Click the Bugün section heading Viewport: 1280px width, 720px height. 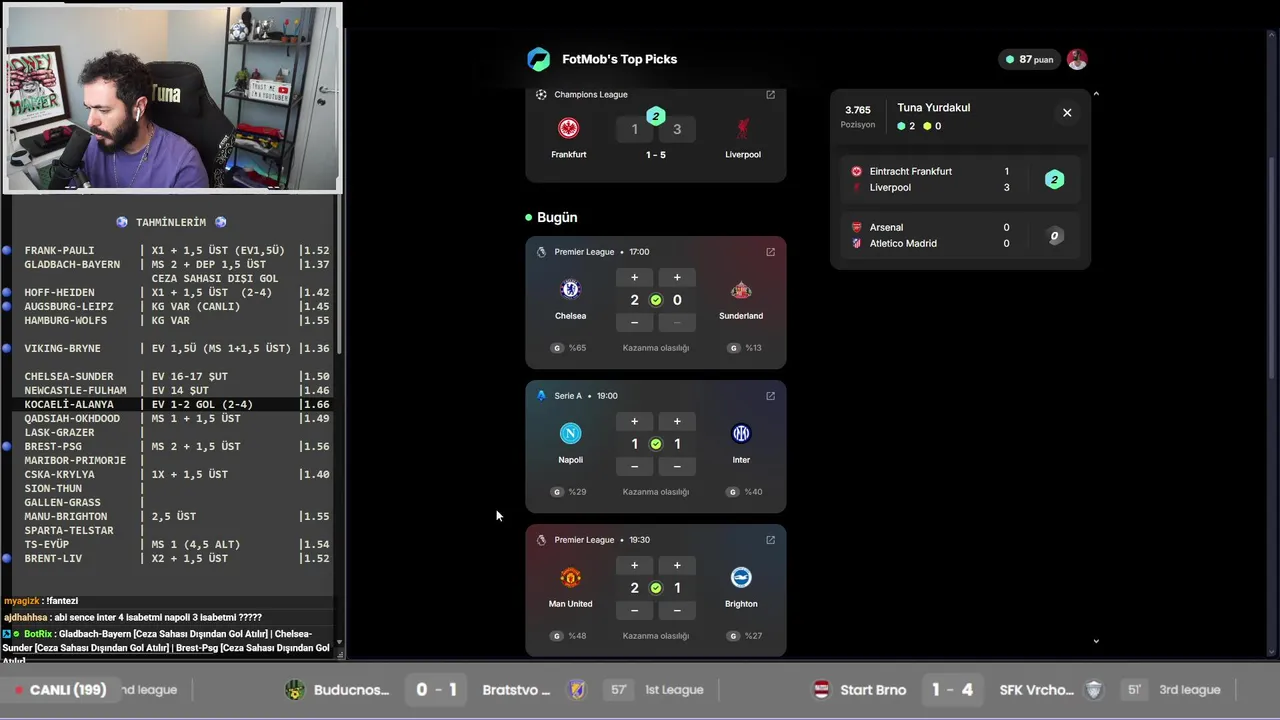(557, 217)
